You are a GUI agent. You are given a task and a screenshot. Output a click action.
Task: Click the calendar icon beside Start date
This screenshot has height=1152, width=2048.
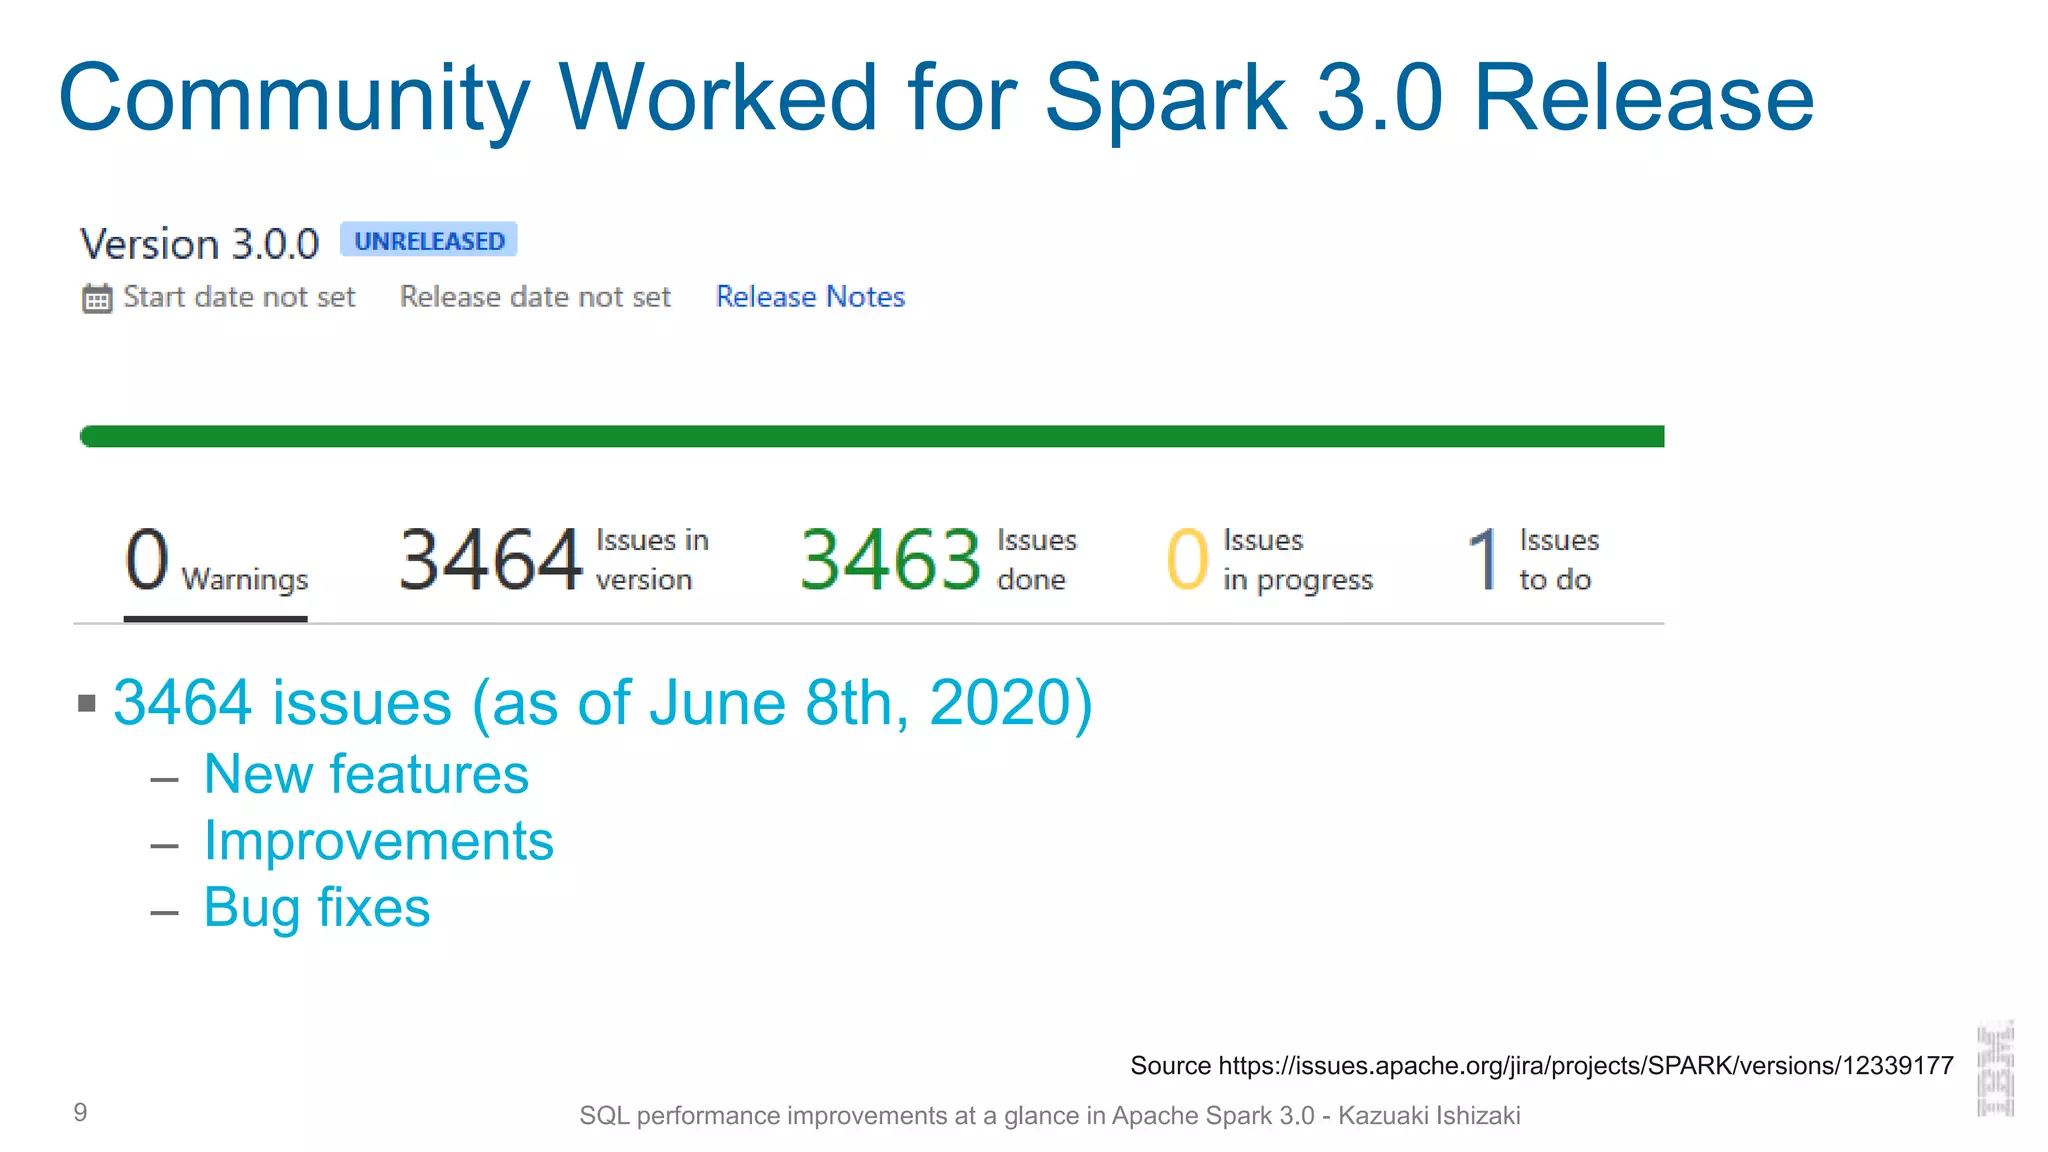(97, 298)
